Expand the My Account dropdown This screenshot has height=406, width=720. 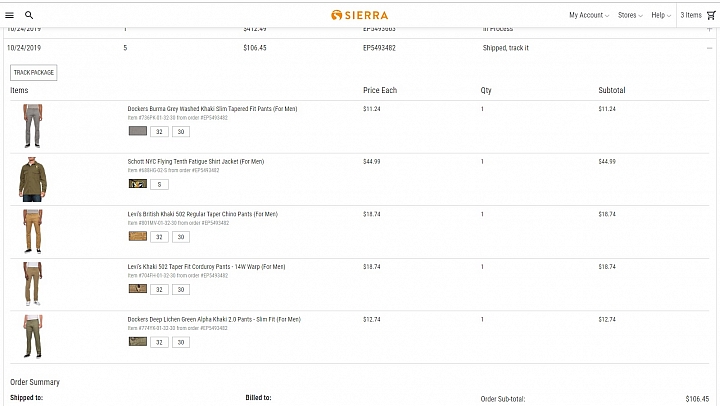[x=589, y=15]
